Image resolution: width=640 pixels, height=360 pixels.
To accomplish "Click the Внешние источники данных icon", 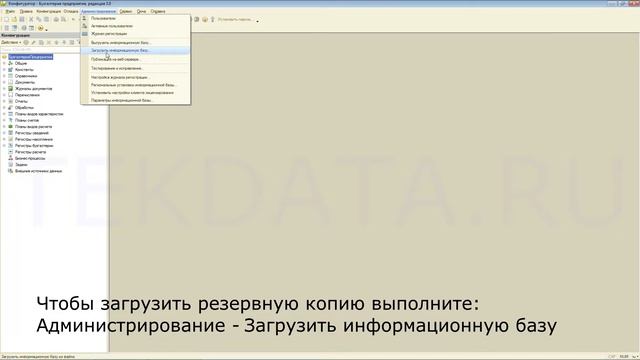I will click(11, 171).
